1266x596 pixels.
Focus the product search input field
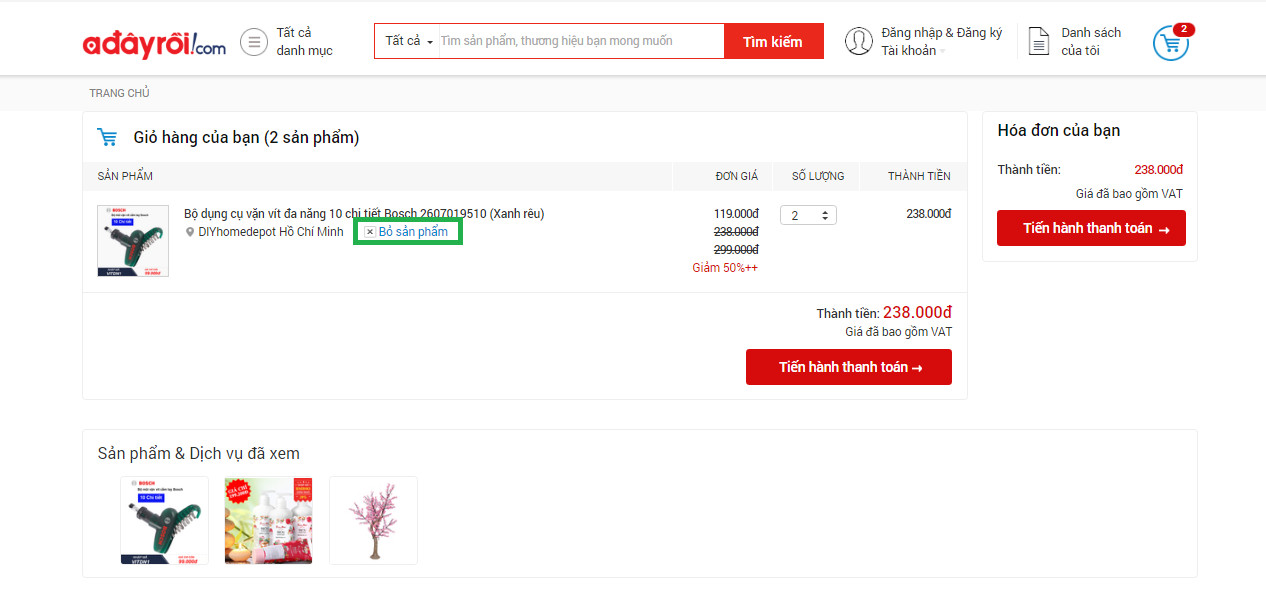[x=580, y=41]
